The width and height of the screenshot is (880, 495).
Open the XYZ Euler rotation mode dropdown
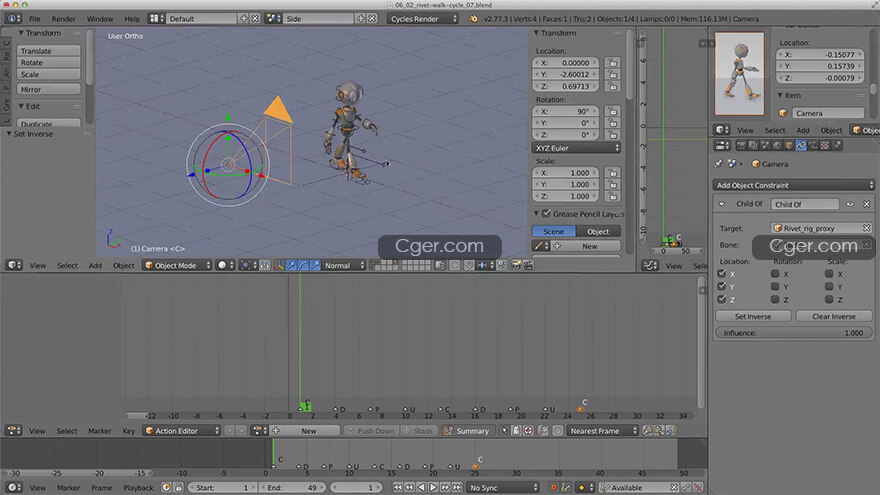pos(576,148)
